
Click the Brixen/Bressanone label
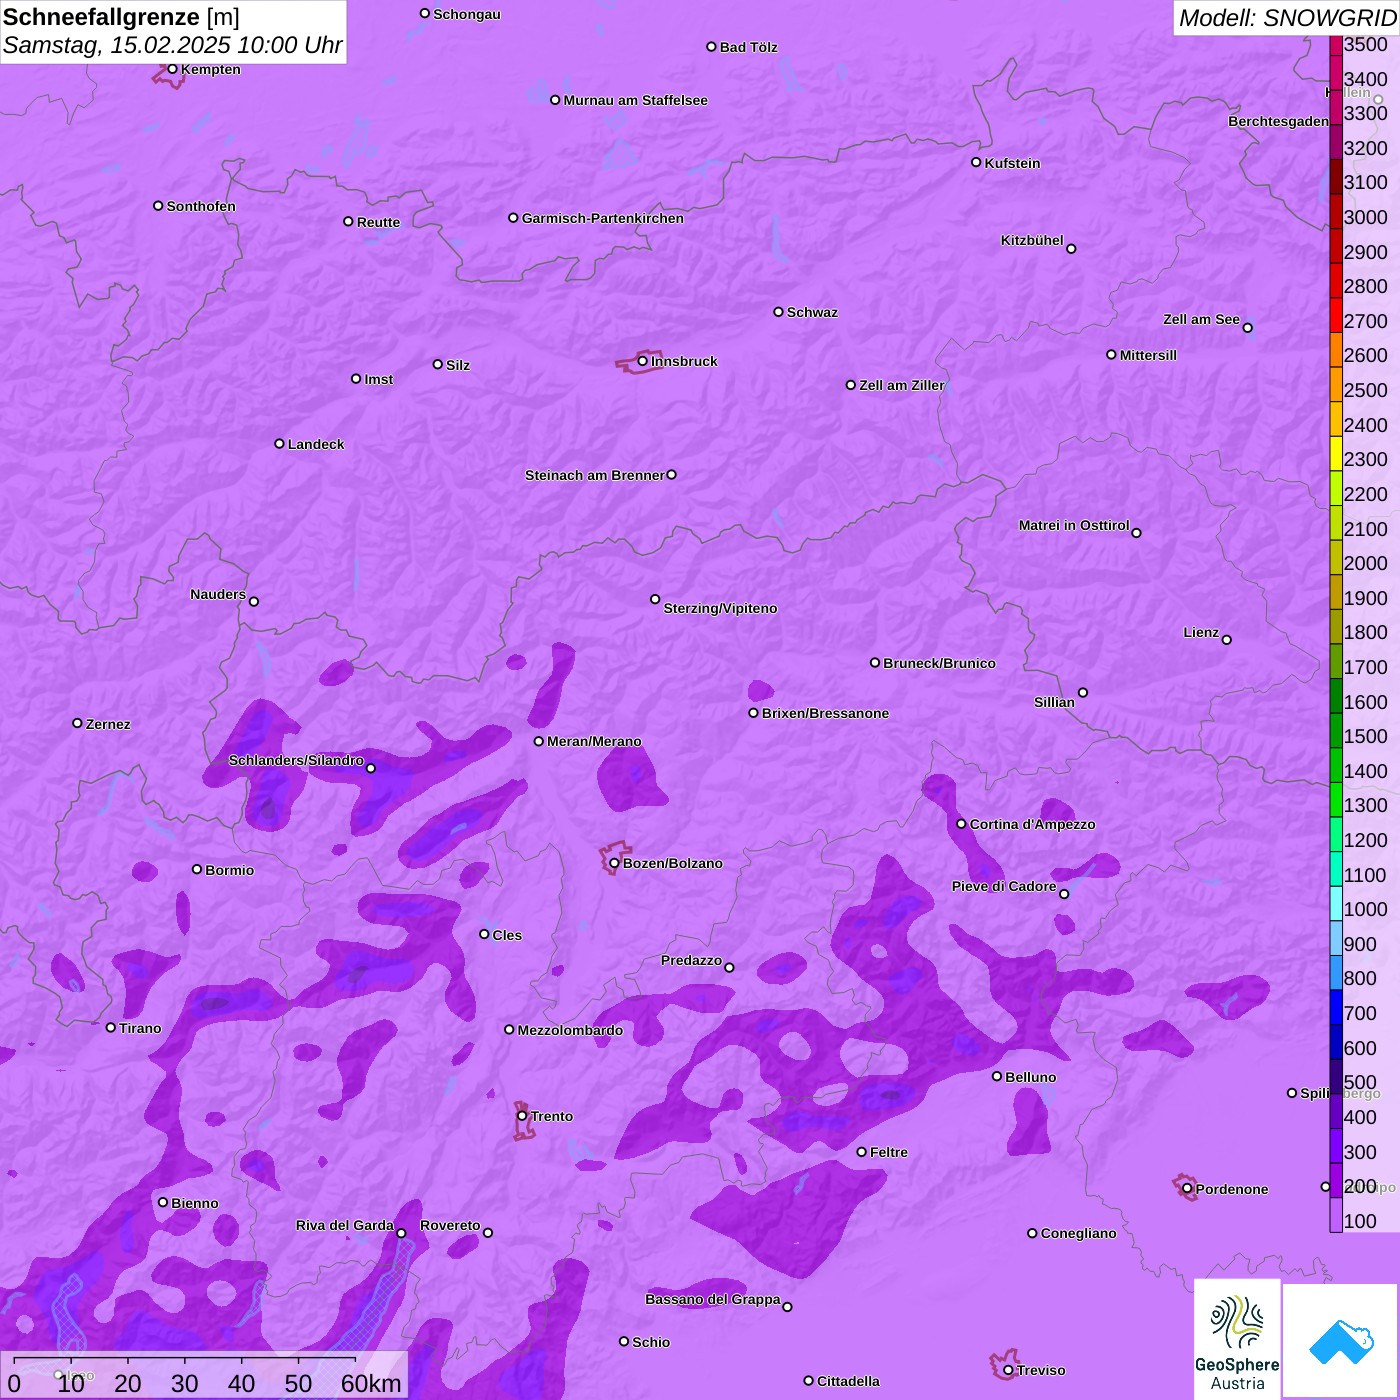pos(825,713)
